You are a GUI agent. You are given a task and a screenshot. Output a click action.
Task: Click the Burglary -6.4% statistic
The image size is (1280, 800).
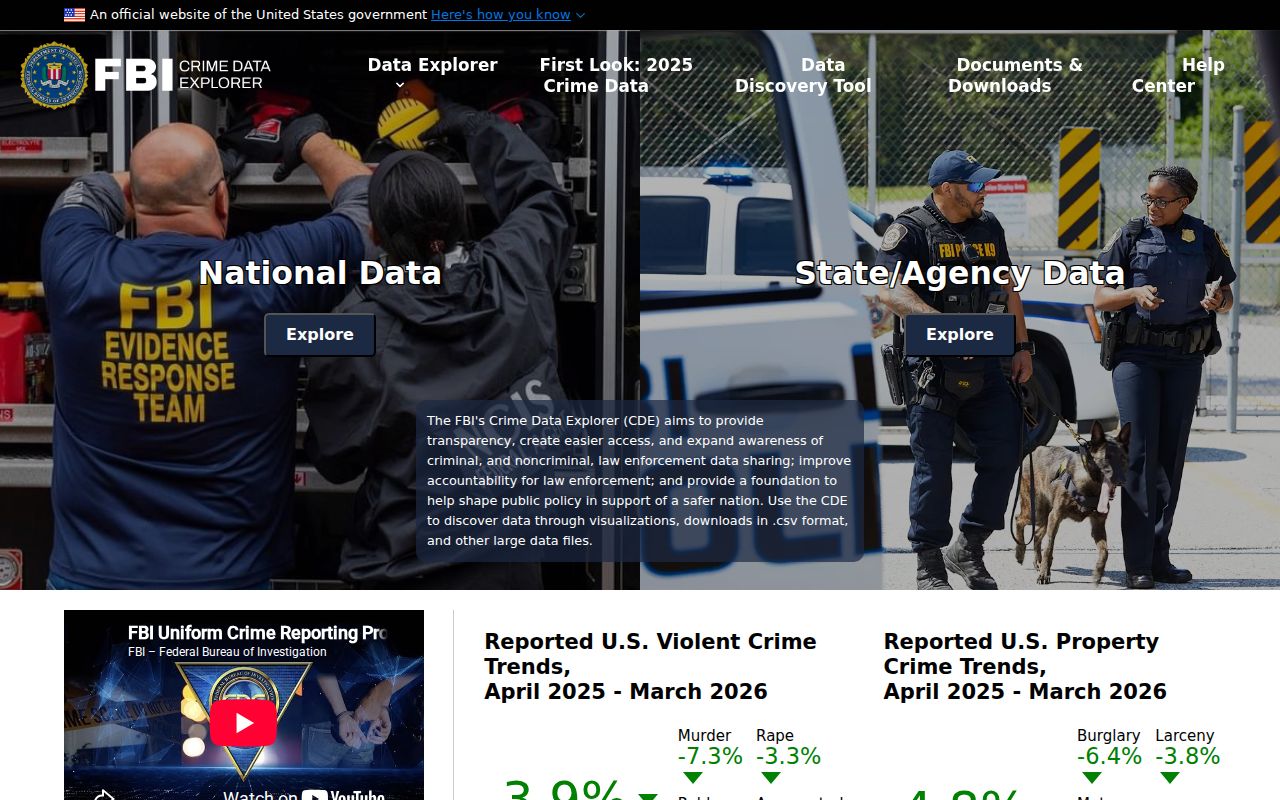[1109, 747]
